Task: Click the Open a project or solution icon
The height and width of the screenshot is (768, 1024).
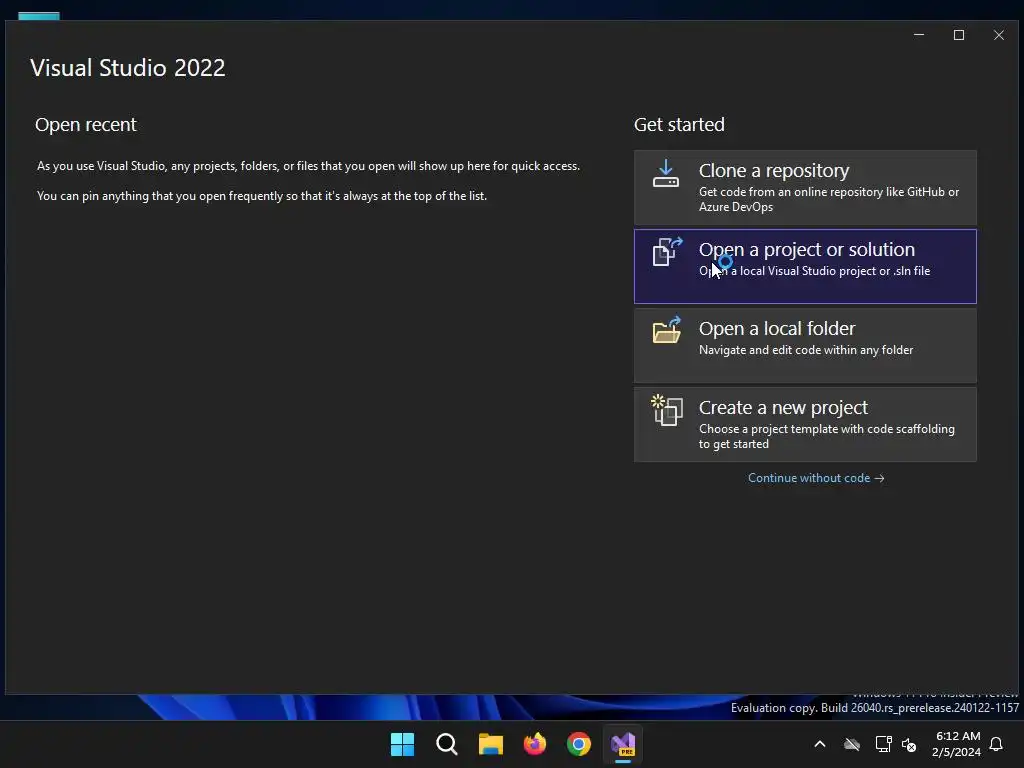Action: [x=667, y=251]
